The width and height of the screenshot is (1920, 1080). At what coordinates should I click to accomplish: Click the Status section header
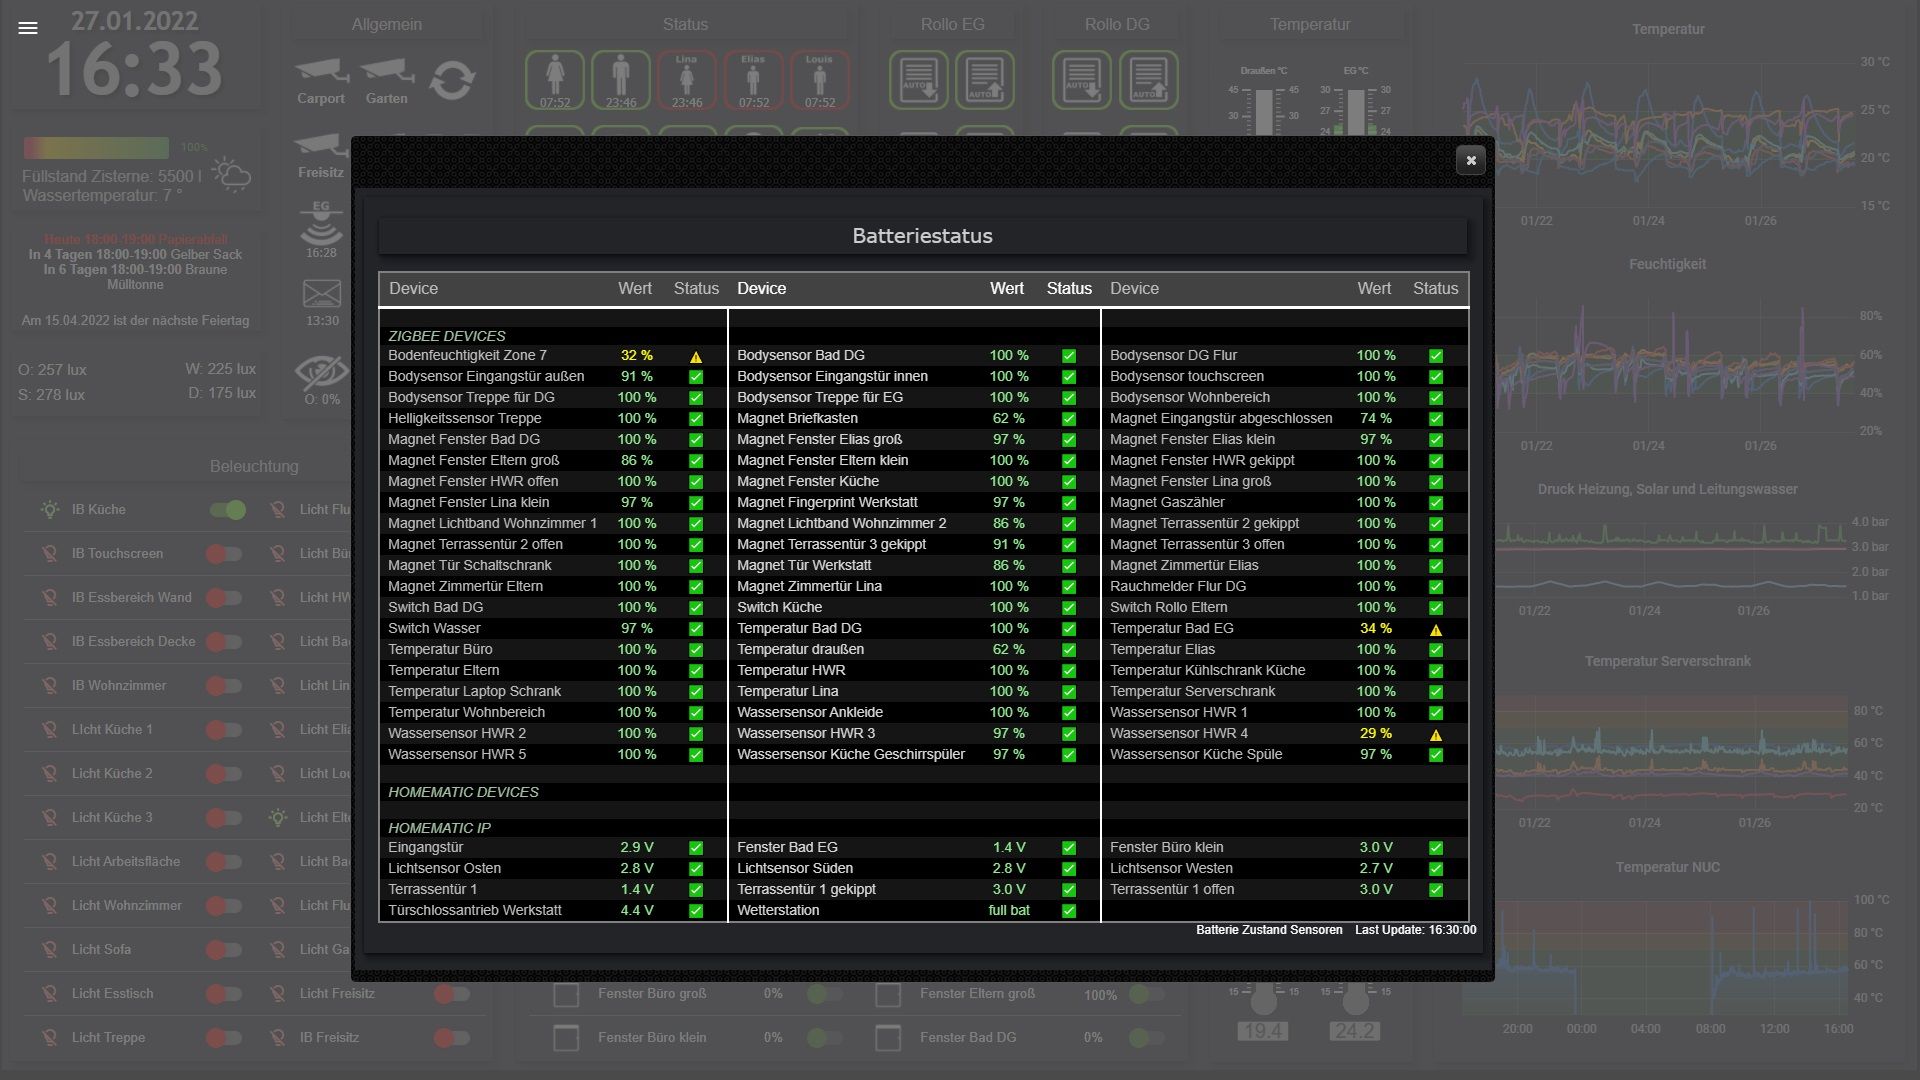[685, 25]
